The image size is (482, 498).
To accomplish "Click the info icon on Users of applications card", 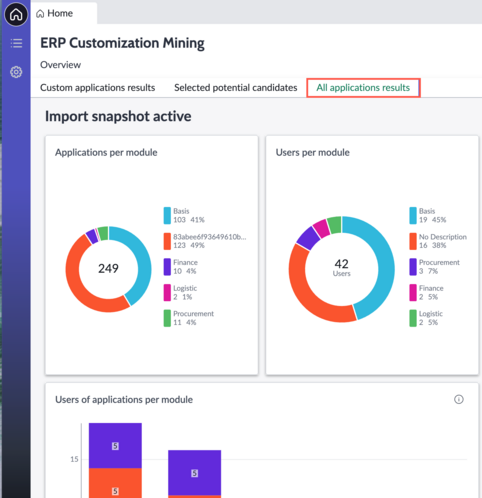I will (x=459, y=399).
